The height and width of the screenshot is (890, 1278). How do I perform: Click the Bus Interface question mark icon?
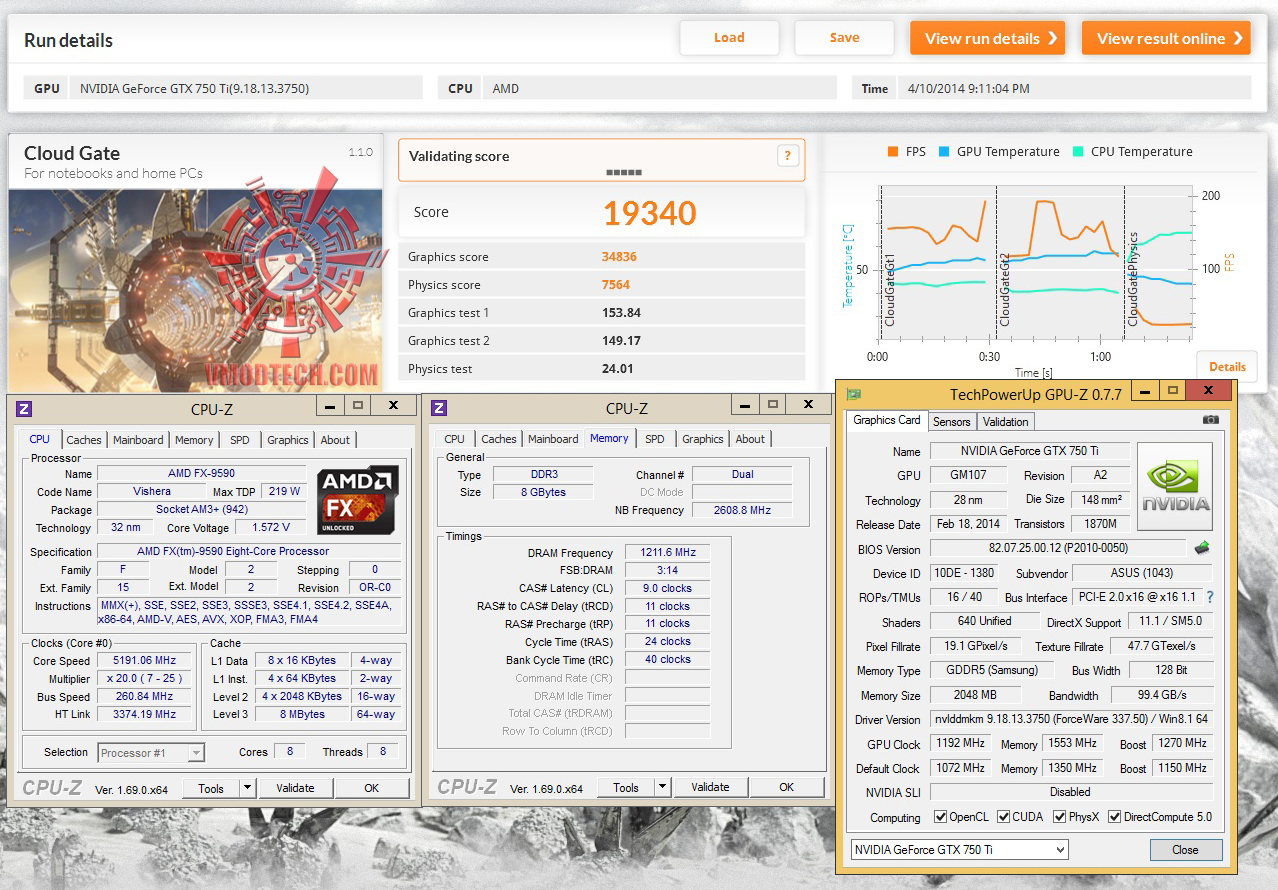pyautogui.click(x=1209, y=597)
